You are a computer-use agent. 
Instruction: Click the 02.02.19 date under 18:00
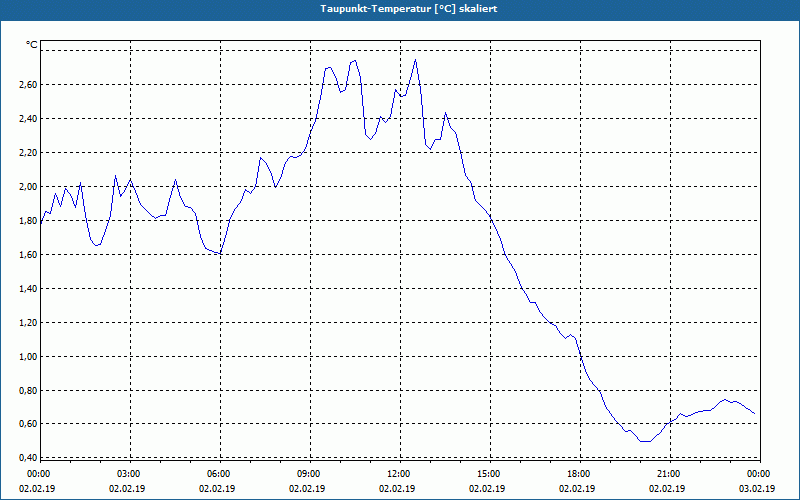coord(577,489)
